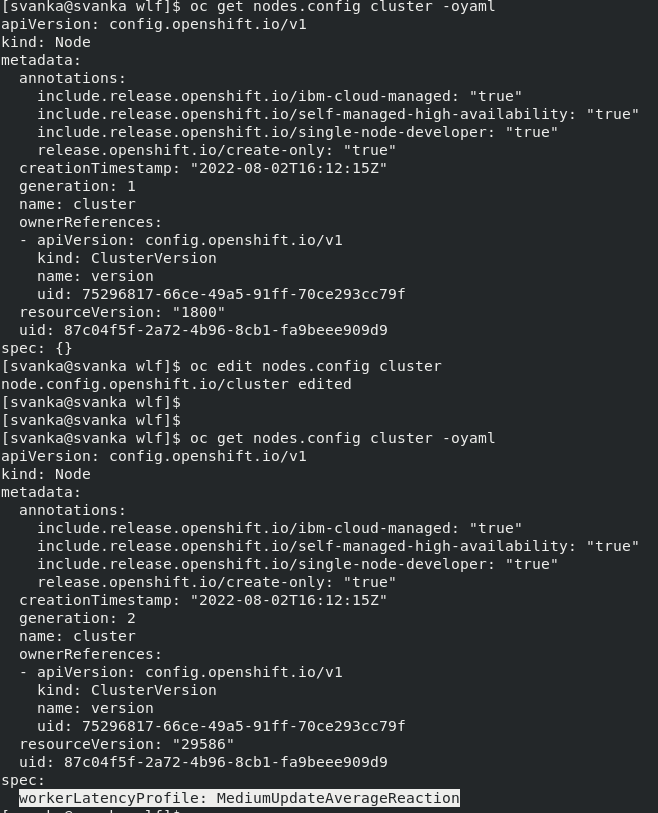This screenshot has height=813, width=658.
Task: Click the "node.config.openshift.io/cluster edited" message
Action: [x=176, y=384]
